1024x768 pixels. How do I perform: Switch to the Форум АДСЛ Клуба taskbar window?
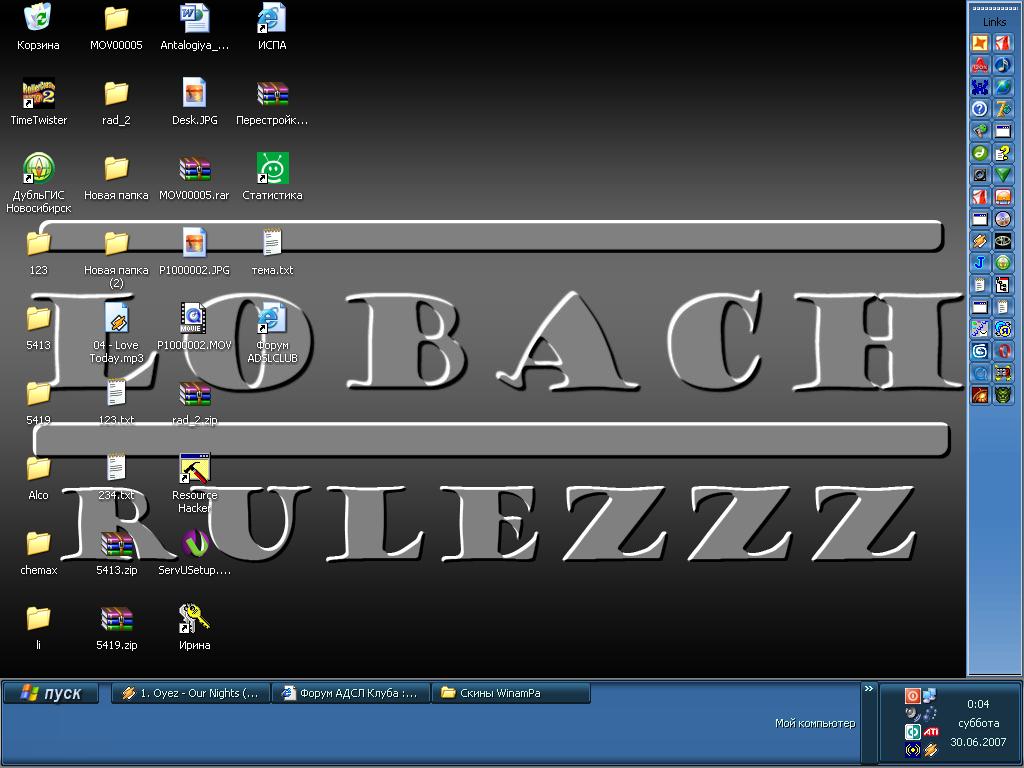351,693
